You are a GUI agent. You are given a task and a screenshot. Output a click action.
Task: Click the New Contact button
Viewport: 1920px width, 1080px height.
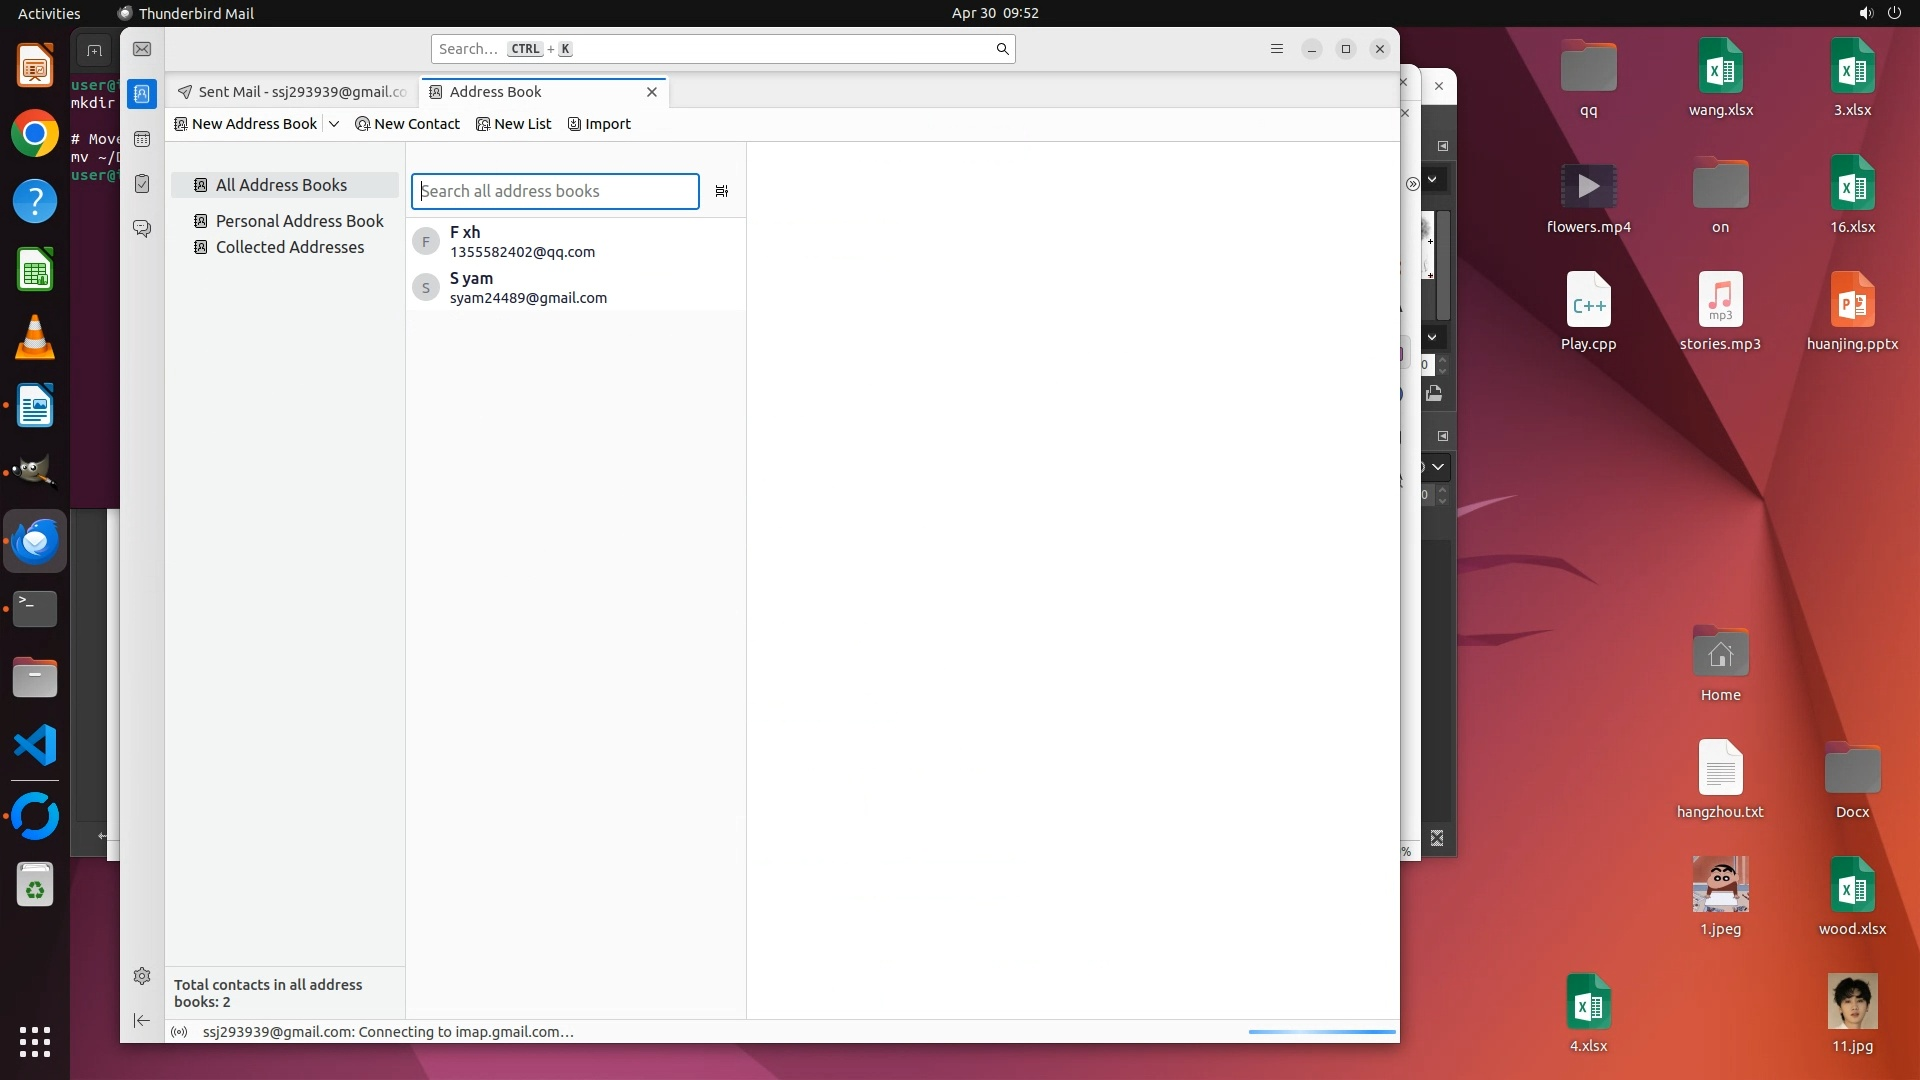point(408,124)
